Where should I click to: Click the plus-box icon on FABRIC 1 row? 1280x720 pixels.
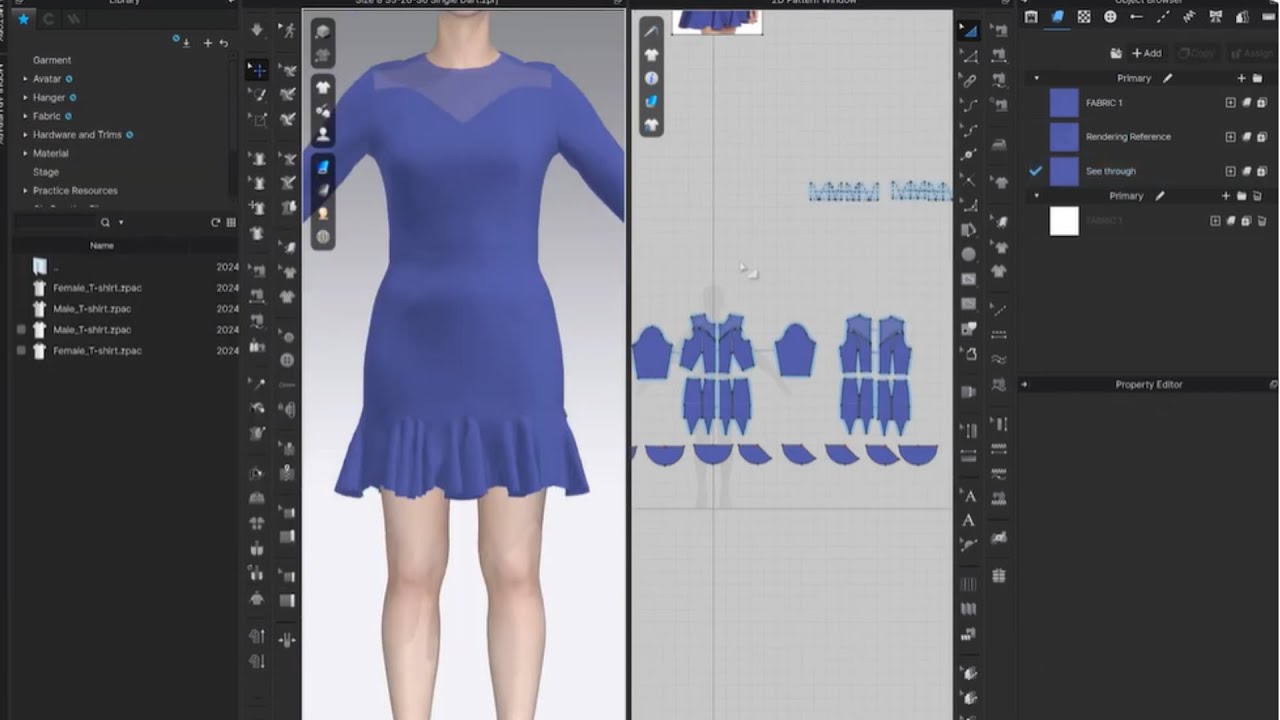point(1231,103)
